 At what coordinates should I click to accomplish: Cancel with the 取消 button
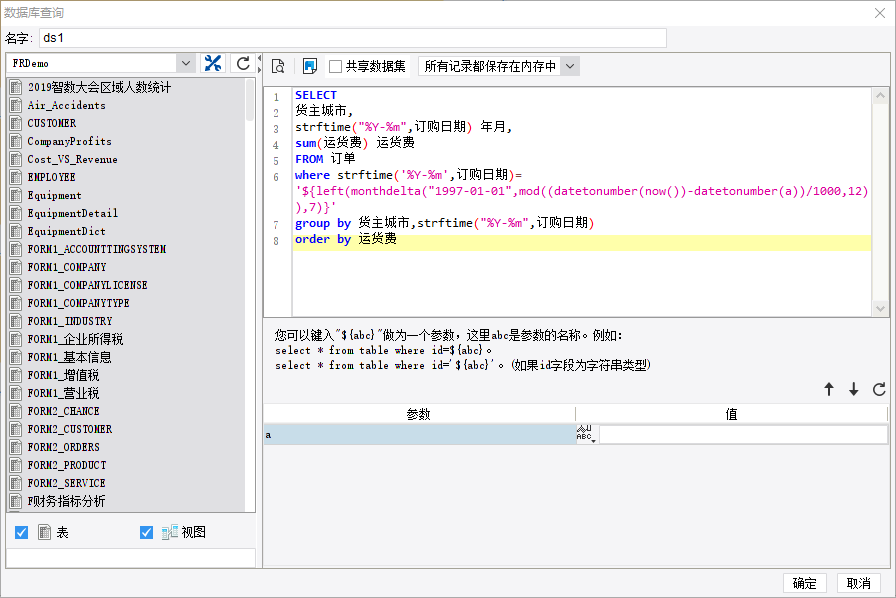click(858, 583)
